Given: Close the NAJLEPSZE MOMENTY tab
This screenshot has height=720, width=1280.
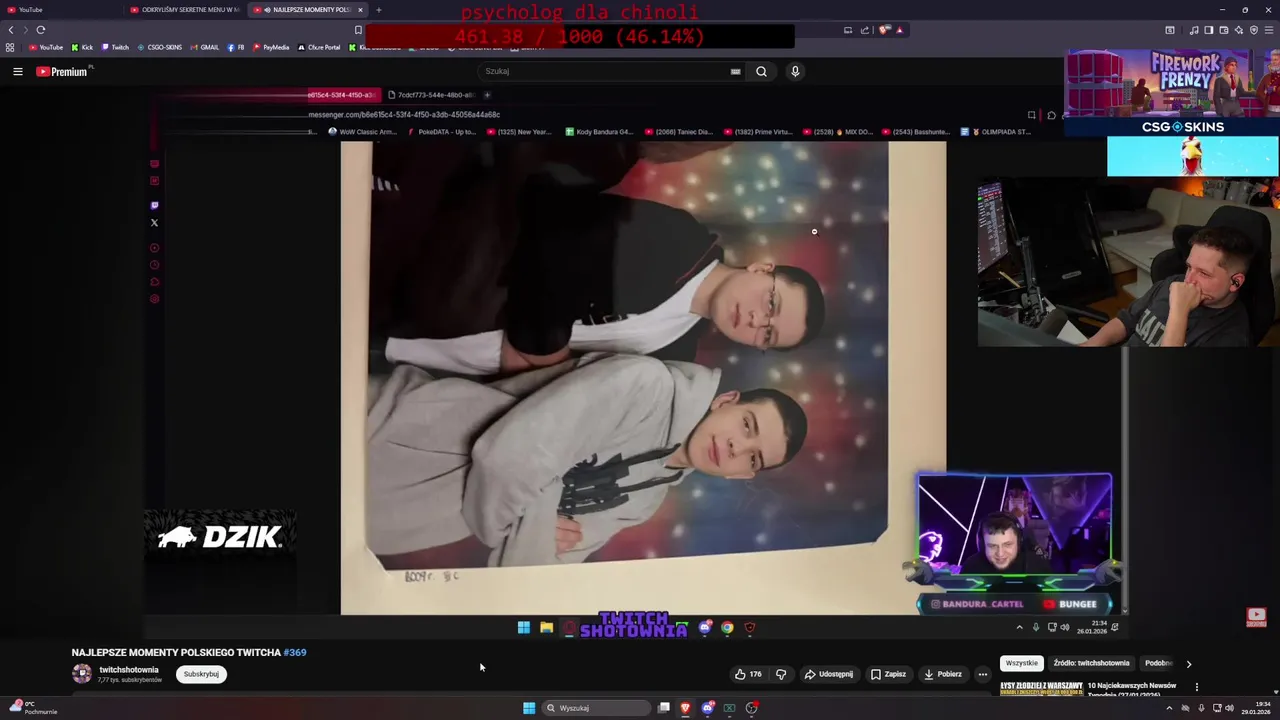Looking at the screenshot, I should (x=360, y=10).
